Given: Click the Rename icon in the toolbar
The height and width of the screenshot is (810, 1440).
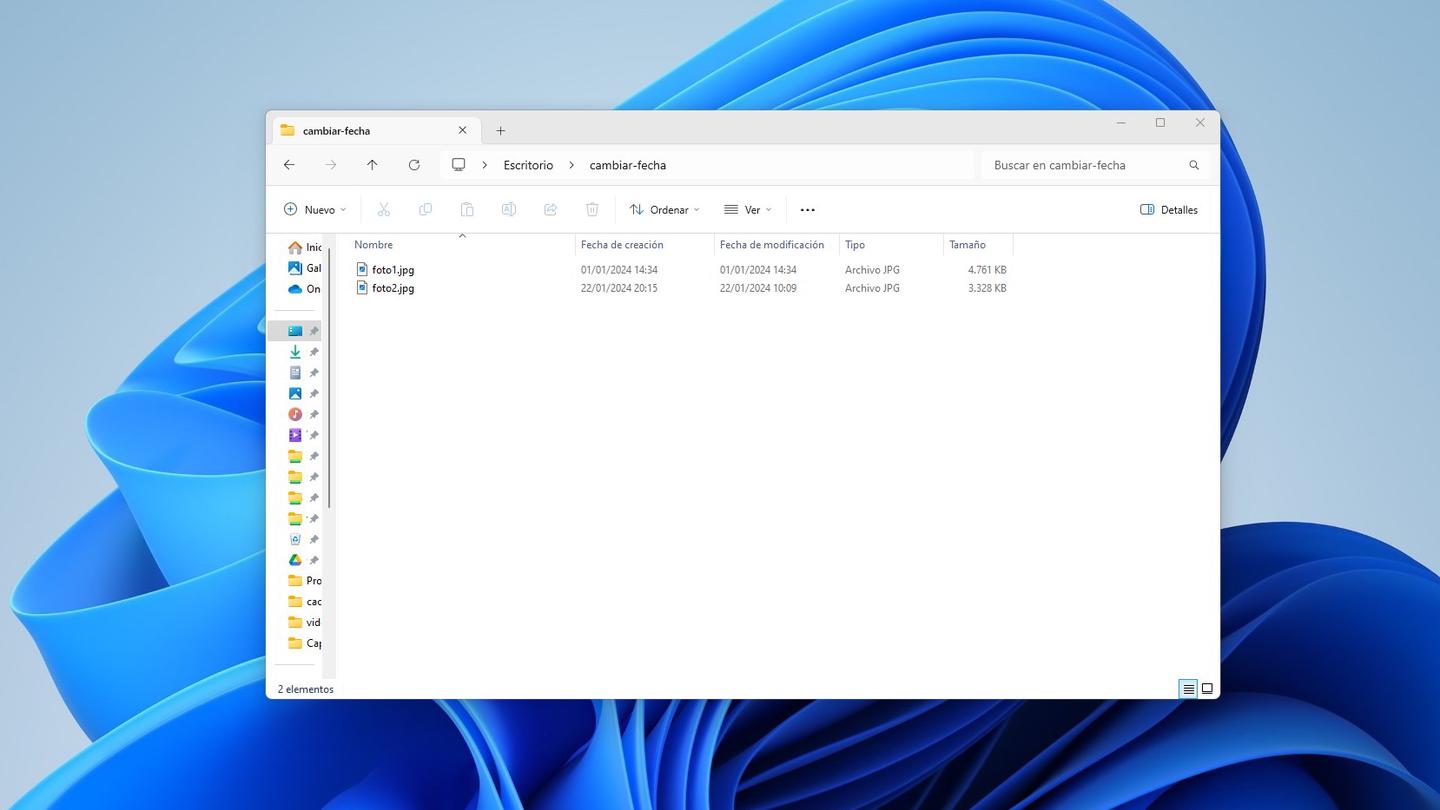Looking at the screenshot, I should click(509, 209).
